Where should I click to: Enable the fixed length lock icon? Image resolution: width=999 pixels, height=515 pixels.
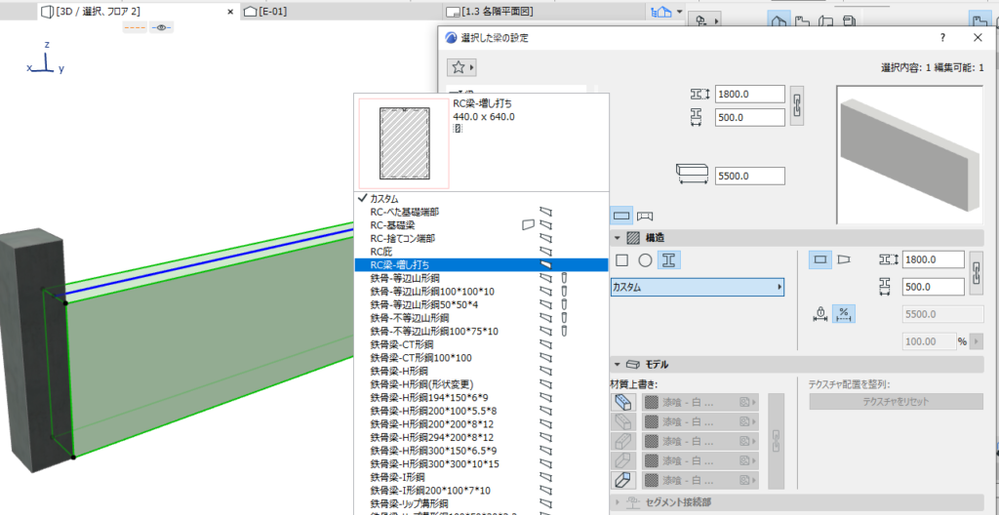pos(821,313)
